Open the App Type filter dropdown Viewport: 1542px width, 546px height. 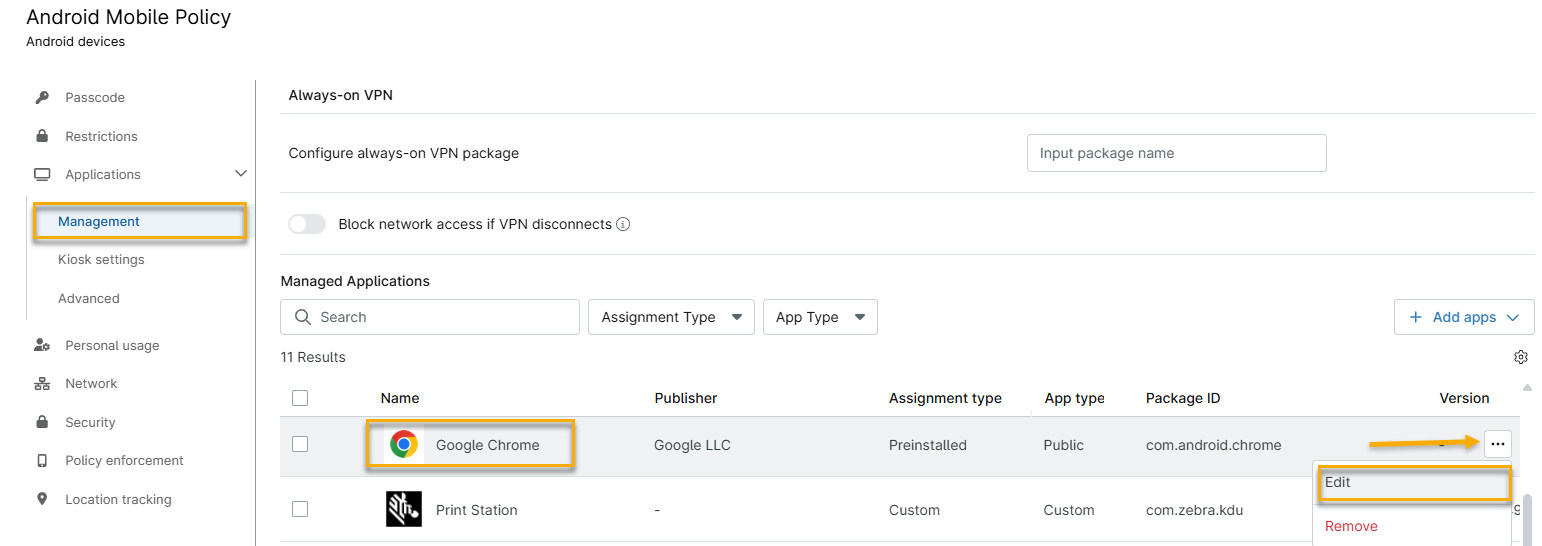tap(820, 317)
